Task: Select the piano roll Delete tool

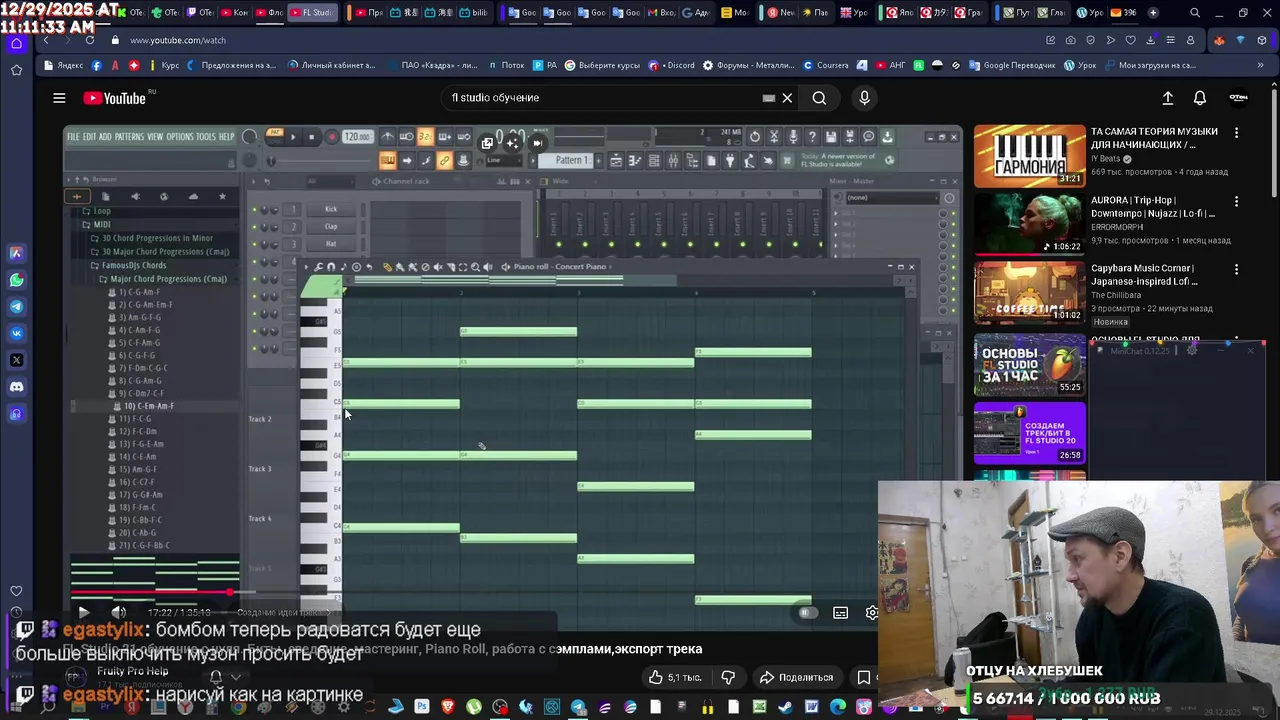Action: (425, 267)
